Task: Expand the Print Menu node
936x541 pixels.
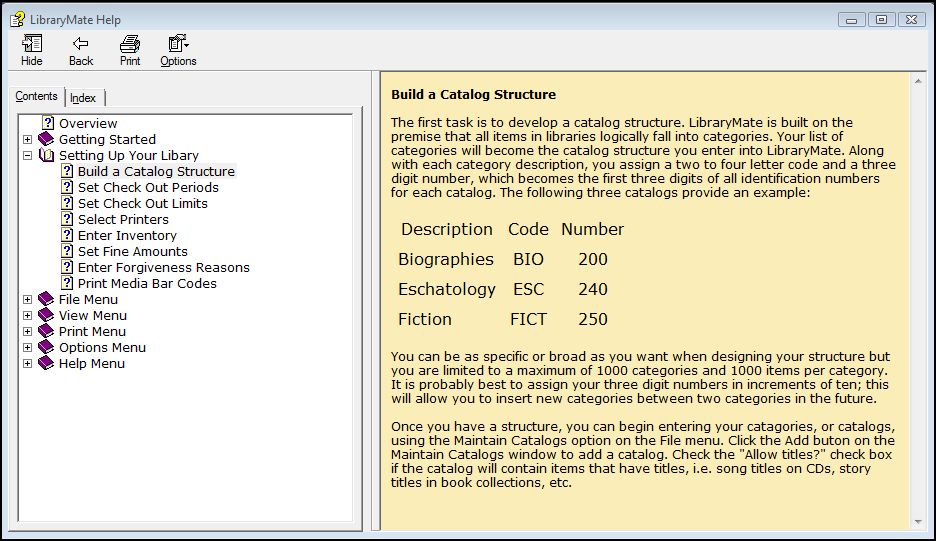Action: 27,332
